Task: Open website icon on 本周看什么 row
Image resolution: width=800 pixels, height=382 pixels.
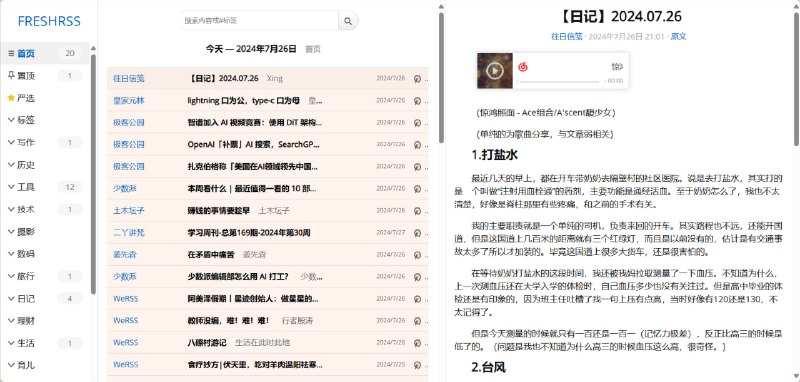Action: tap(417, 189)
